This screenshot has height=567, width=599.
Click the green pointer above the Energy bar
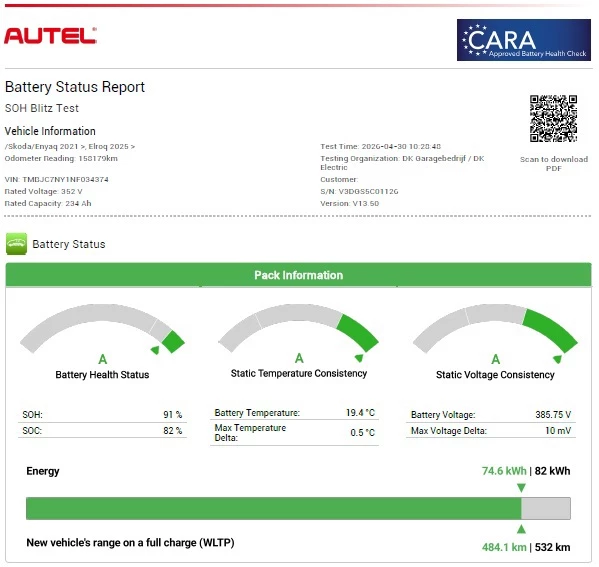[521, 488]
